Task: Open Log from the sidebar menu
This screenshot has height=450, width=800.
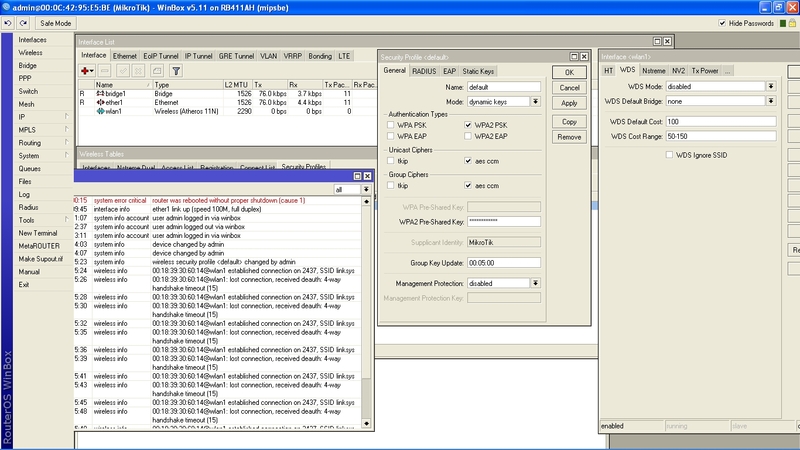Action: [x=24, y=194]
